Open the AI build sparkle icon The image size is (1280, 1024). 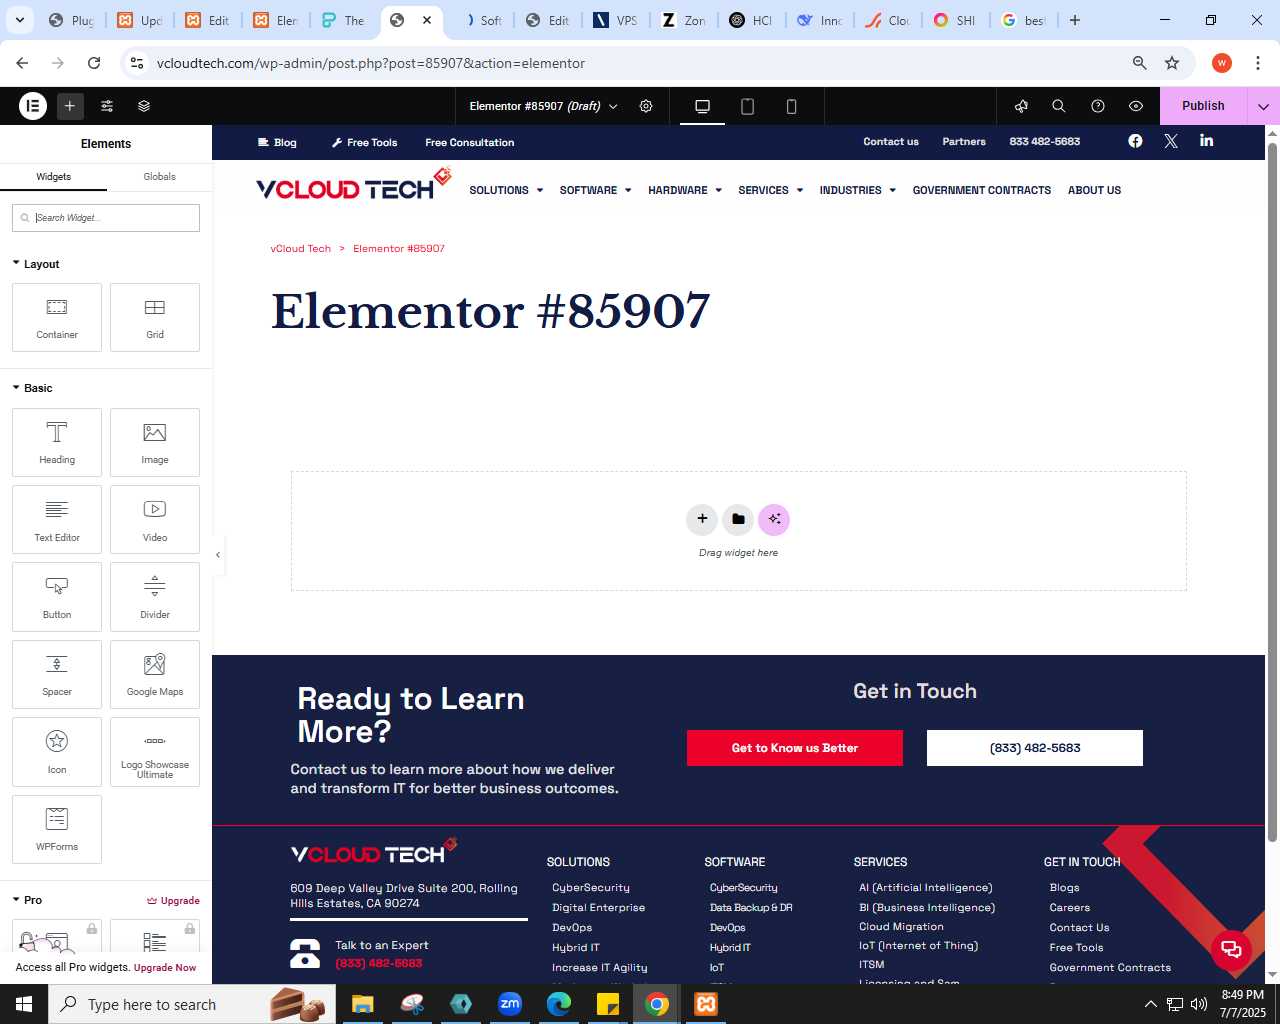774,519
